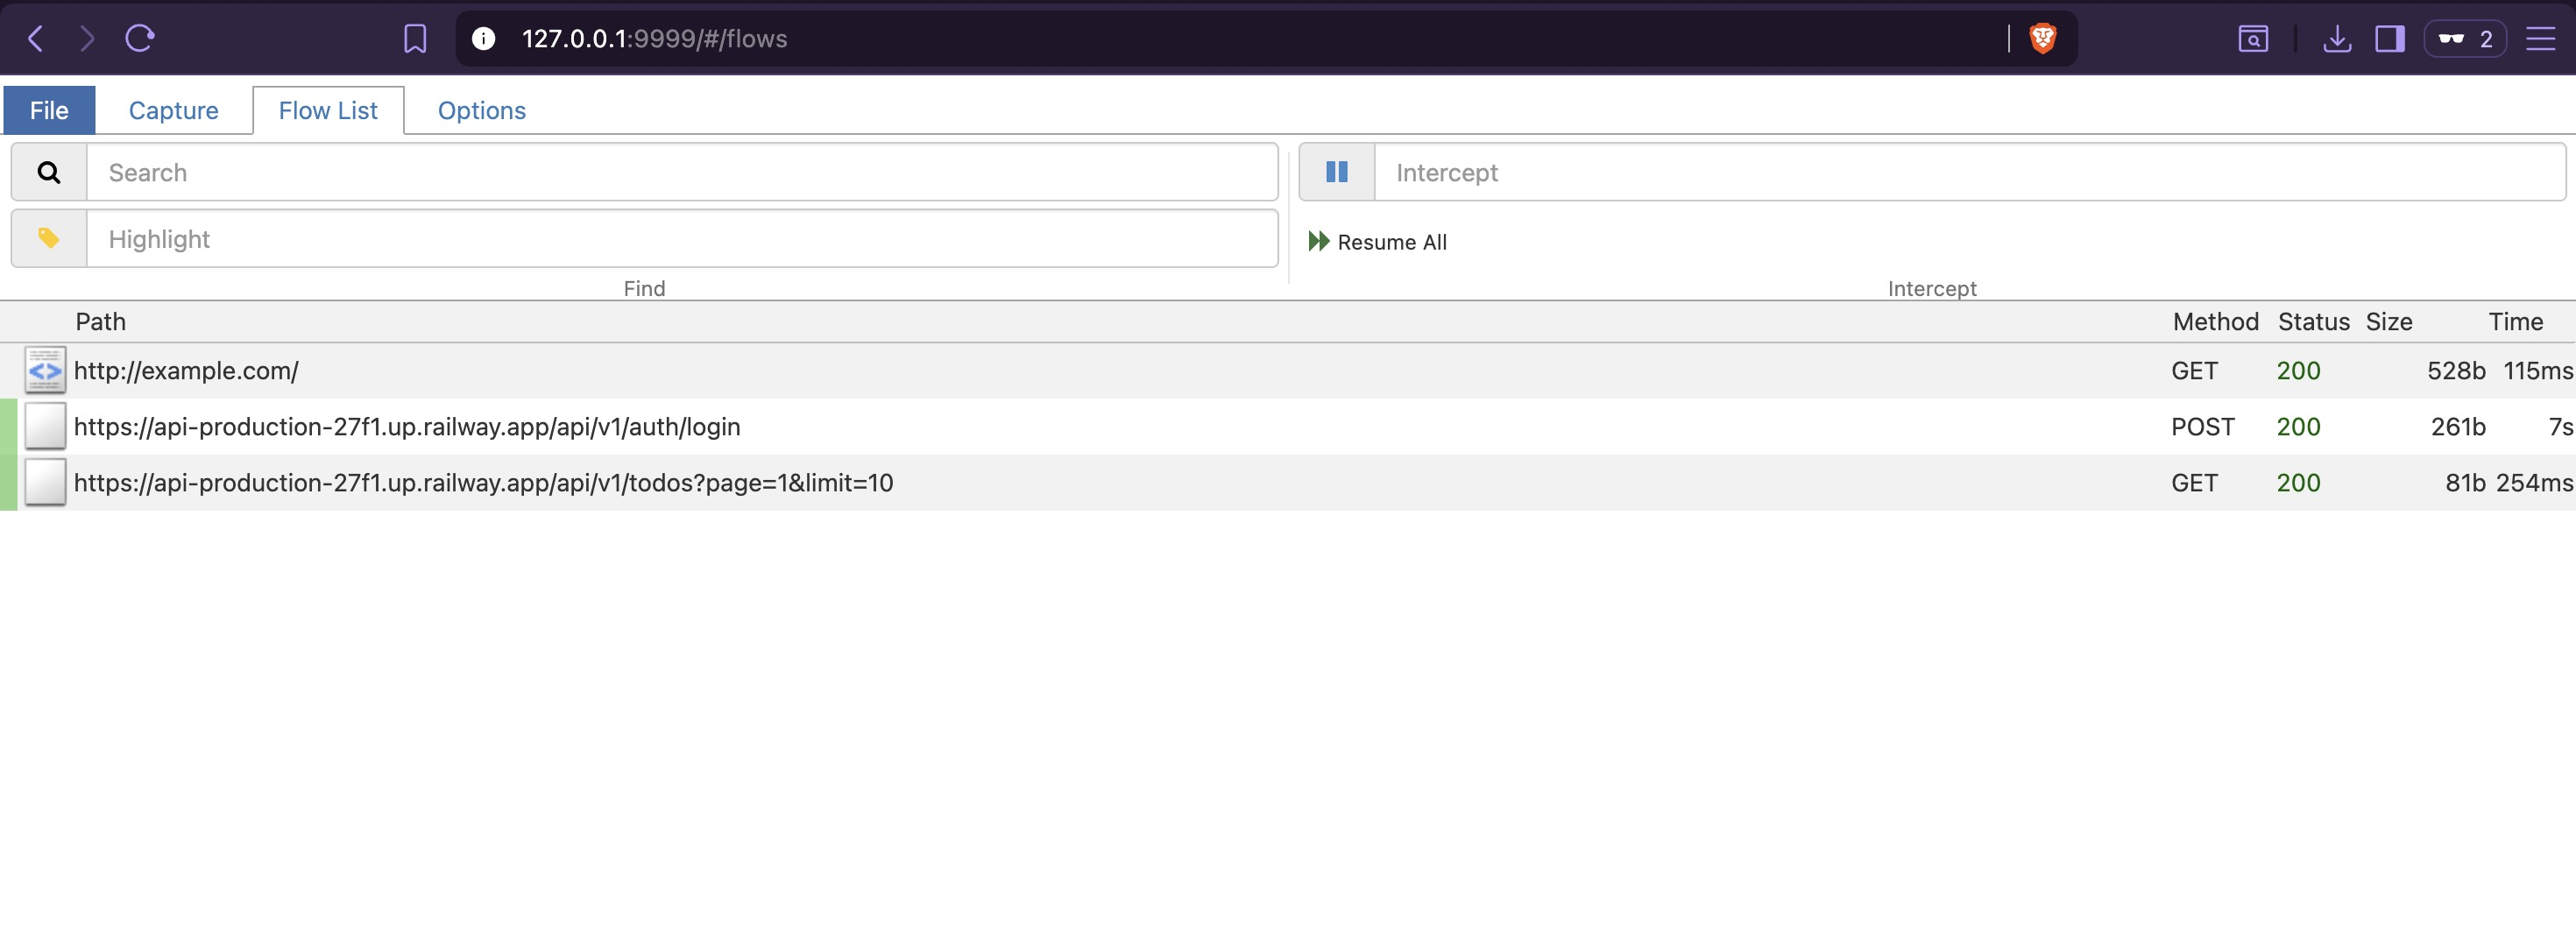Select the auth/login POST flow path
Screen dimensions: 2576x932
[407, 426]
